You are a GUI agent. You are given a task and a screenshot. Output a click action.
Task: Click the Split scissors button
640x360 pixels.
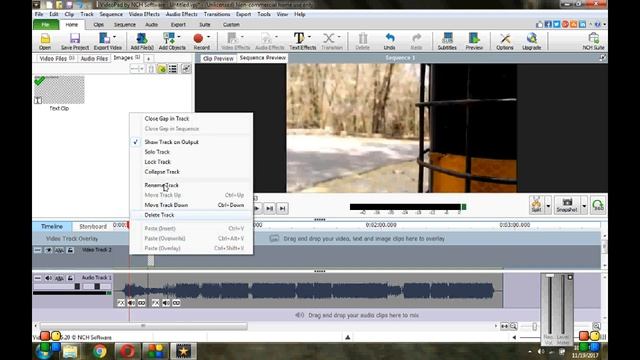536,204
